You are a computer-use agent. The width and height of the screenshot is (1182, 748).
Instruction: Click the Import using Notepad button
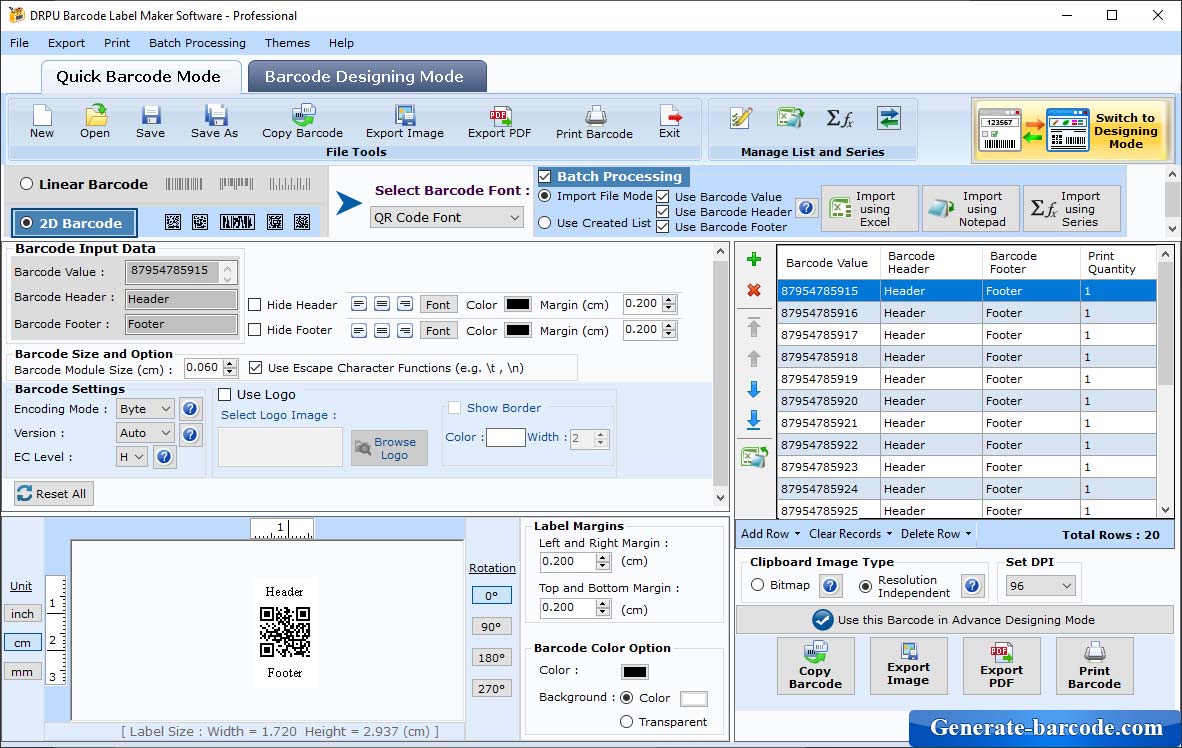pyautogui.click(x=970, y=209)
